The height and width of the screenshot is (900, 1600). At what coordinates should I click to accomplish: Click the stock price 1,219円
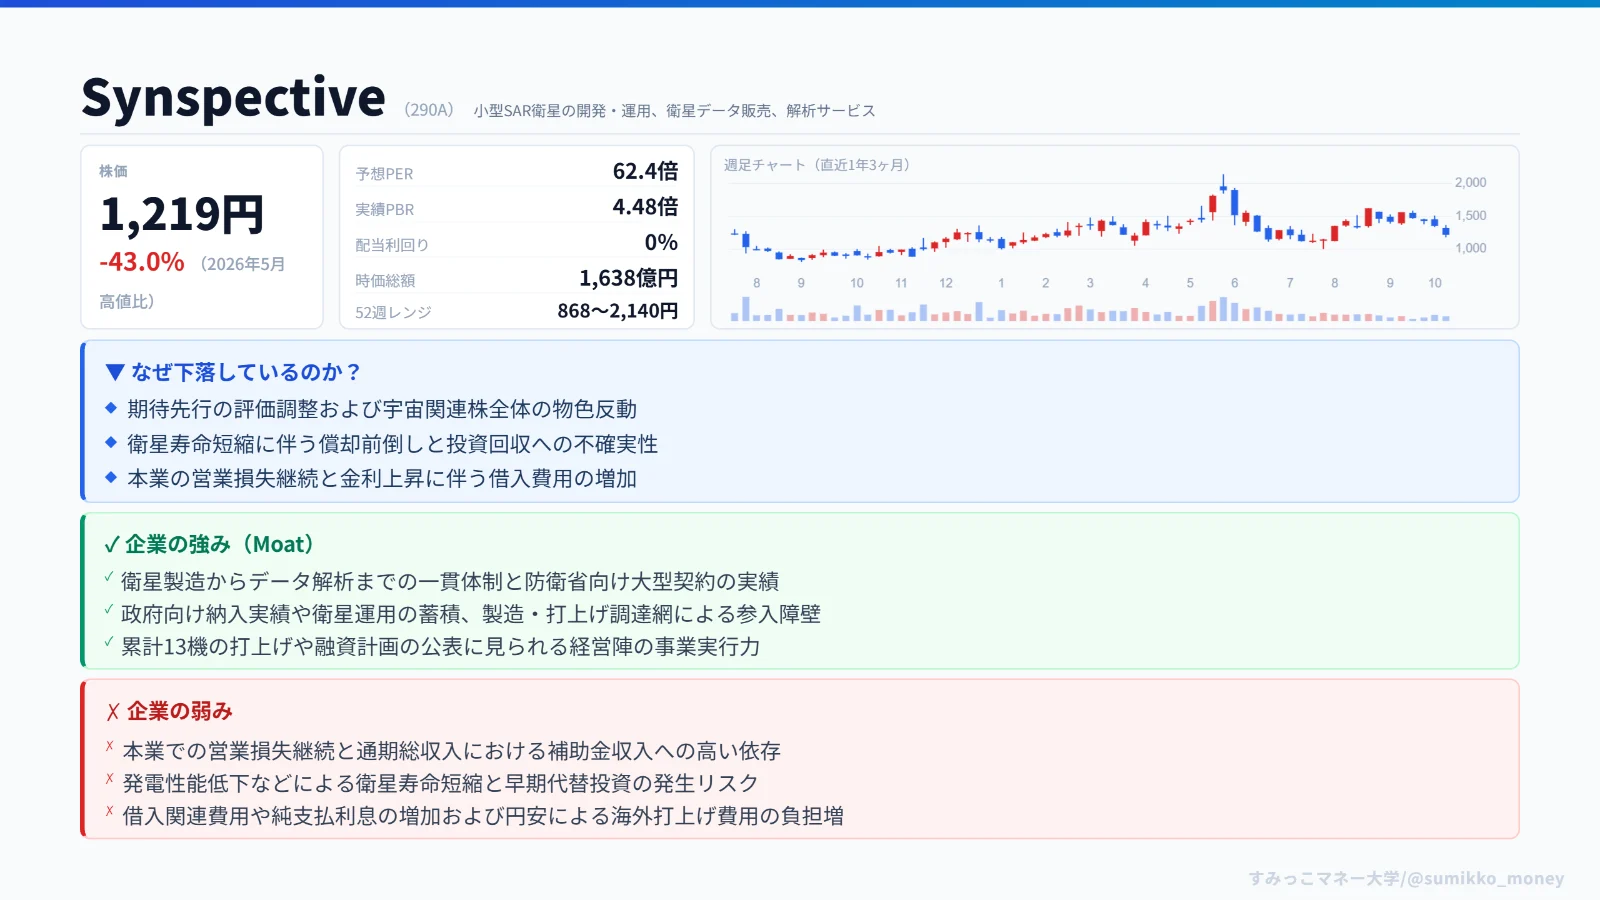point(182,214)
